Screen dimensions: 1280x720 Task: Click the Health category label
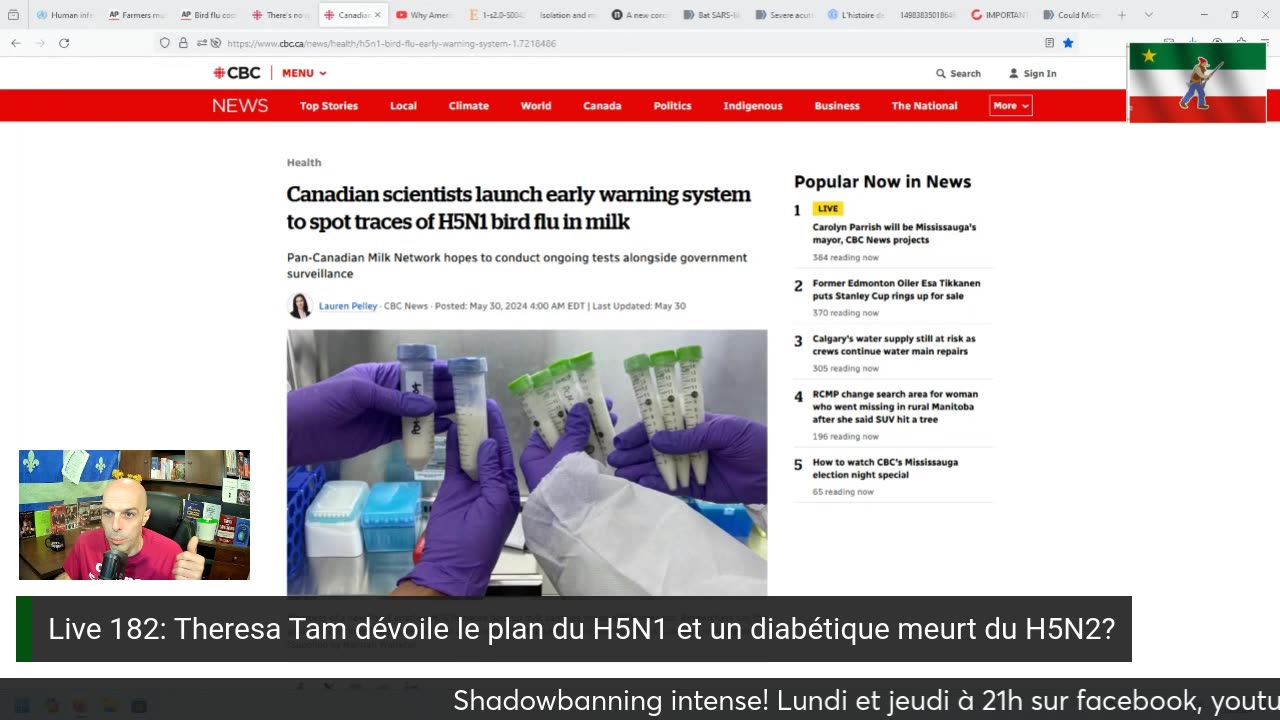pos(304,162)
